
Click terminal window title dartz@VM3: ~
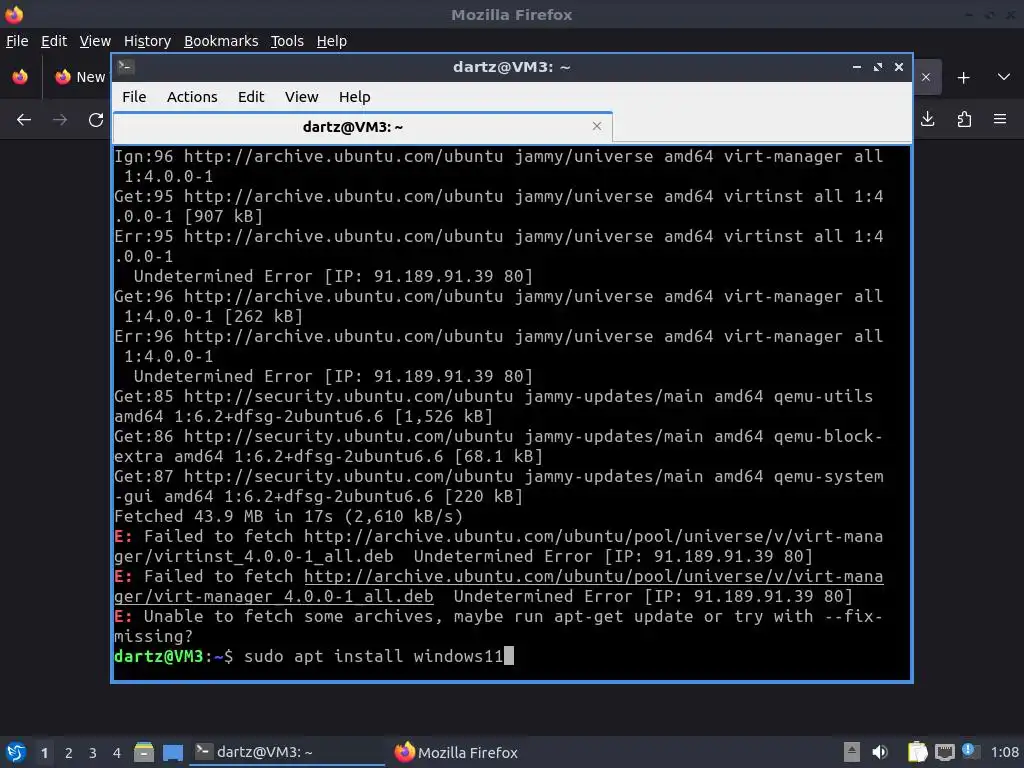pyautogui.click(x=511, y=67)
